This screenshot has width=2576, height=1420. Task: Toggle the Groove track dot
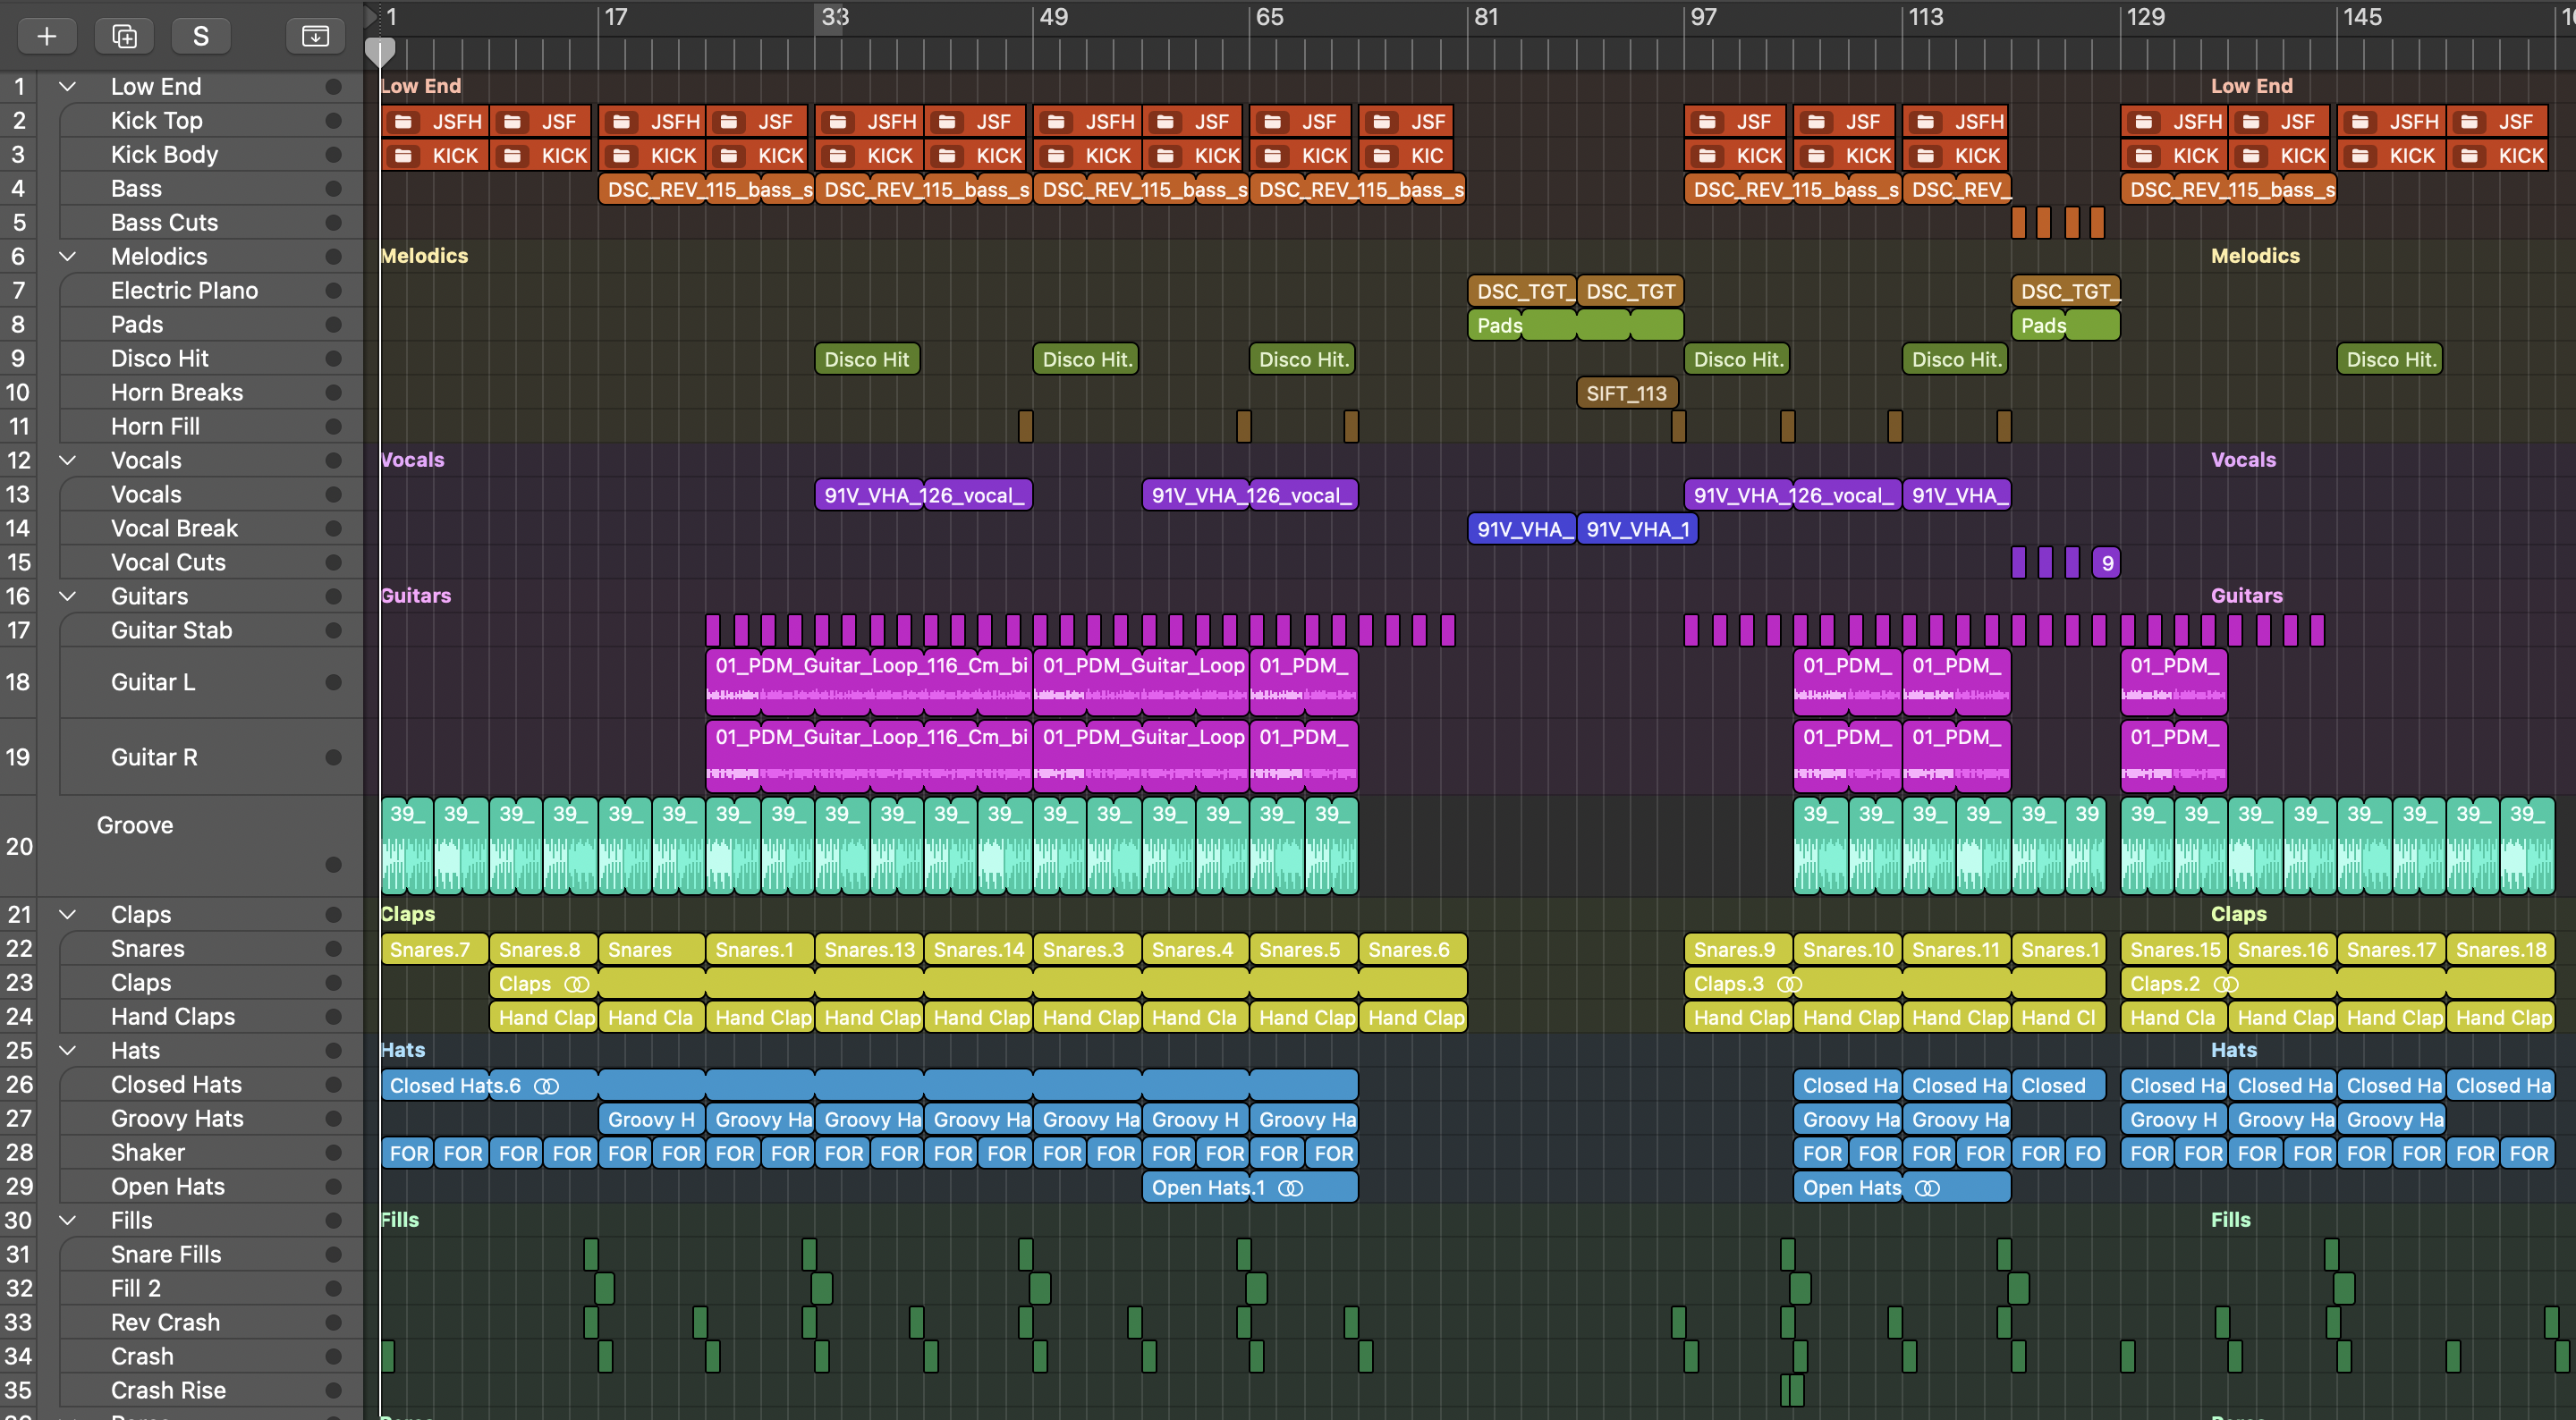pos(333,864)
